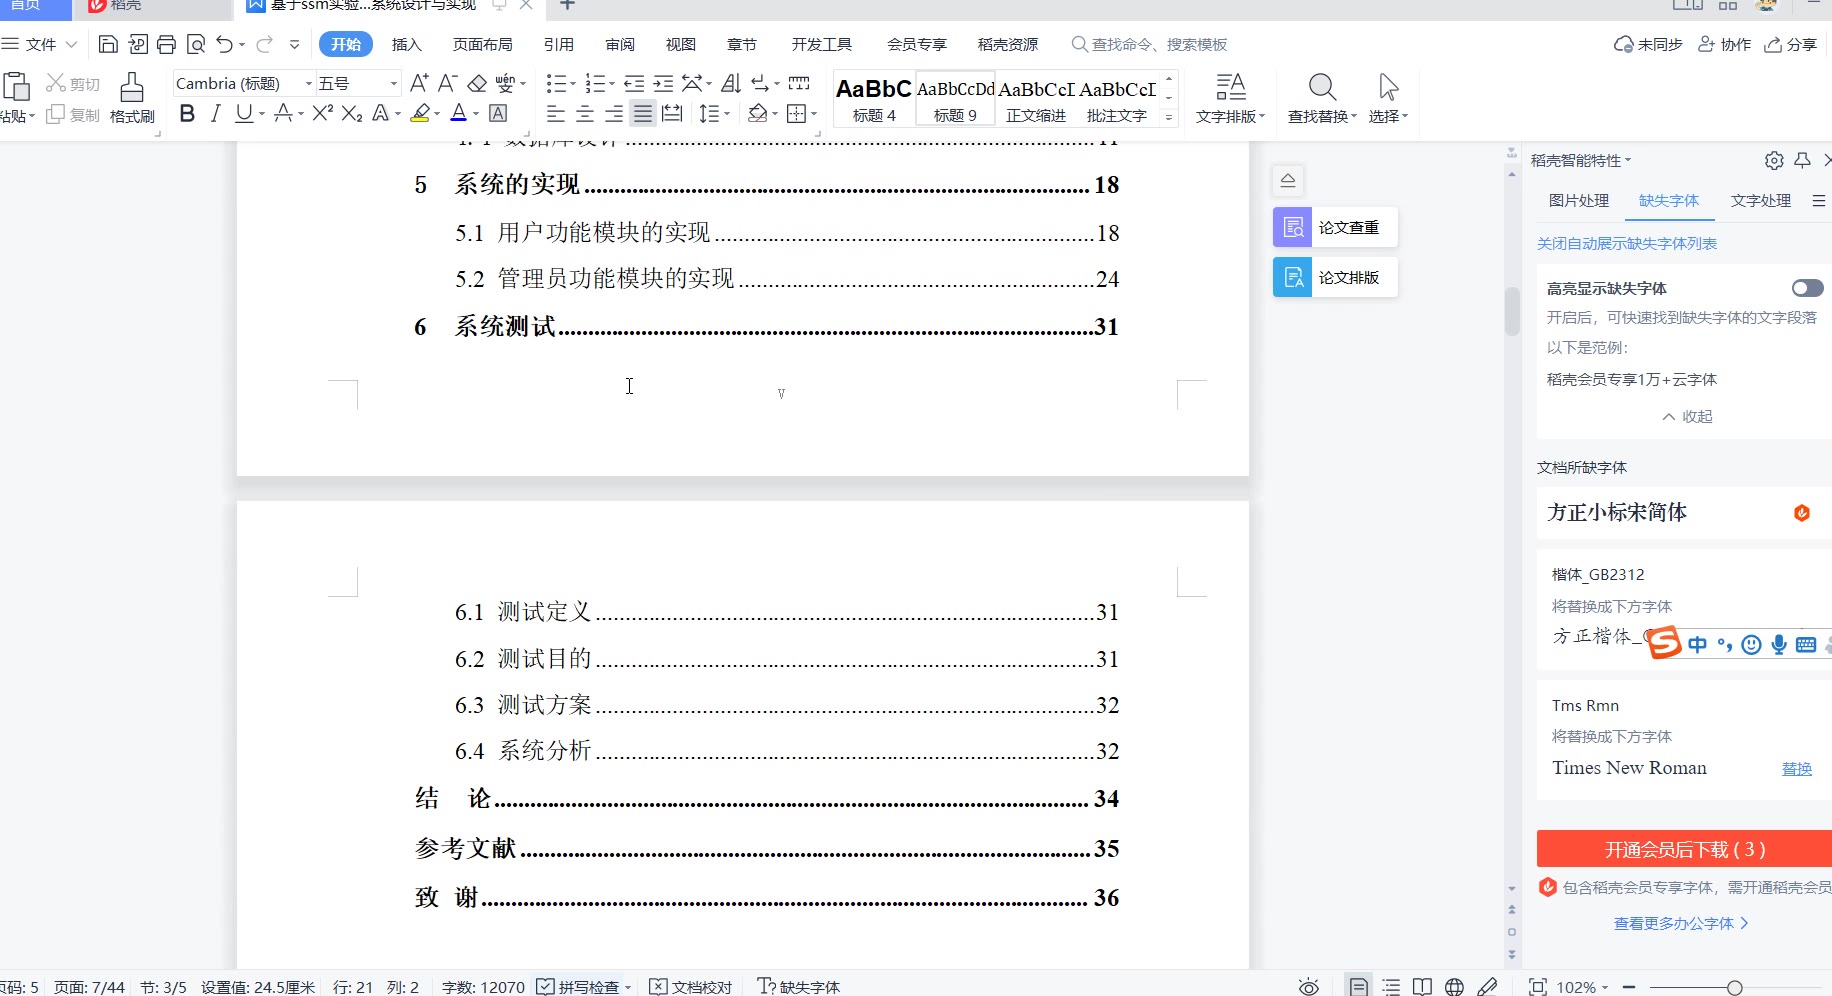Toggle bold formatting with the B button
Viewport: 1832px width, 996px height.
(187, 114)
